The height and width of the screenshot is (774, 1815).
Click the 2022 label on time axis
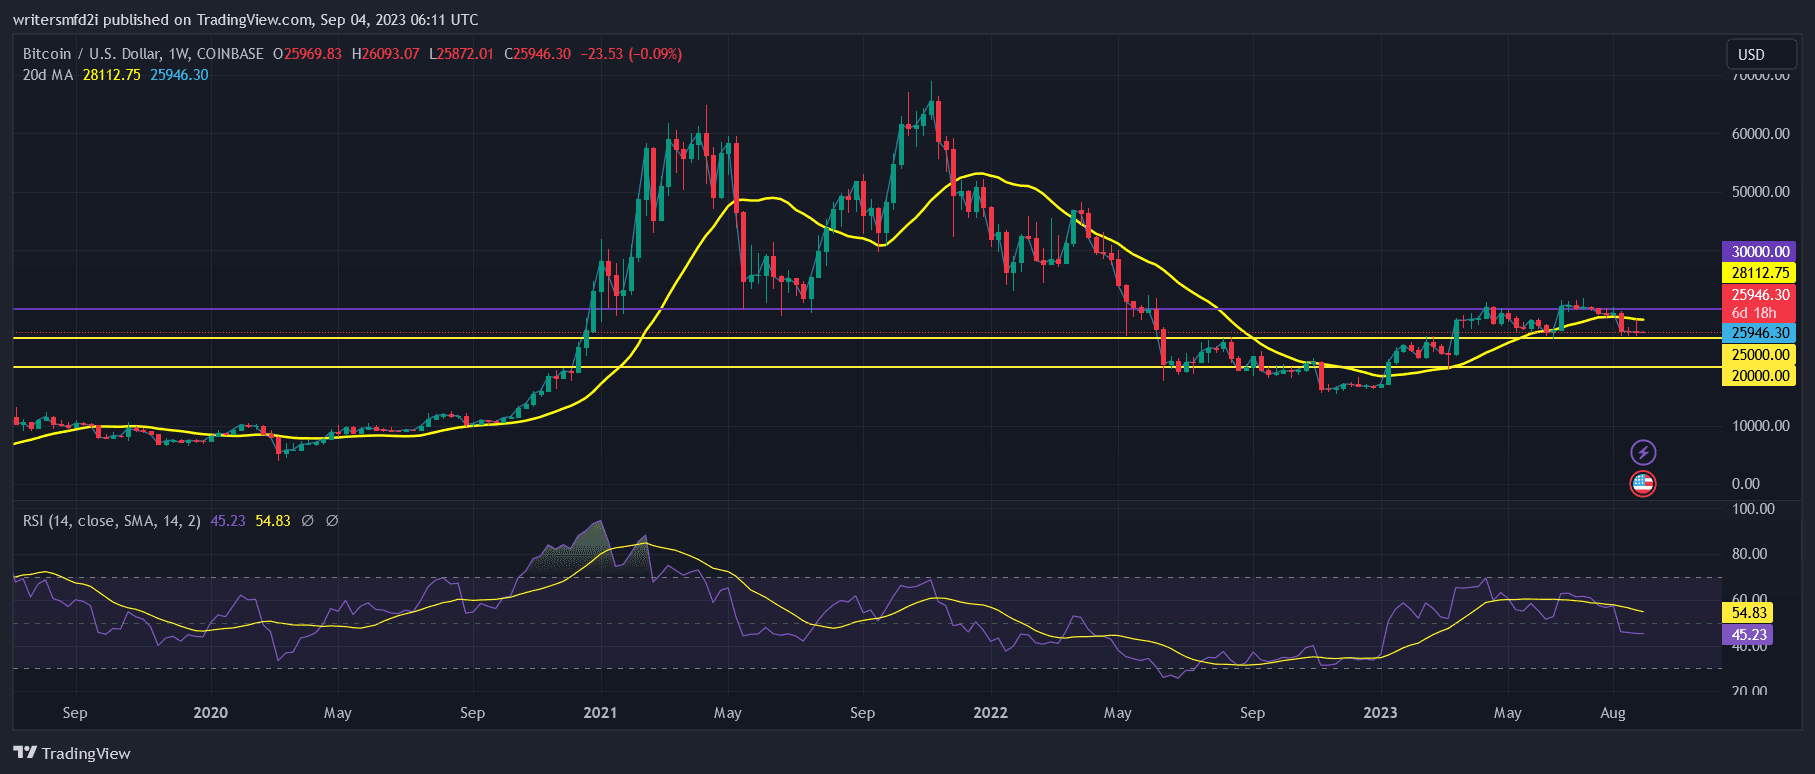point(990,713)
